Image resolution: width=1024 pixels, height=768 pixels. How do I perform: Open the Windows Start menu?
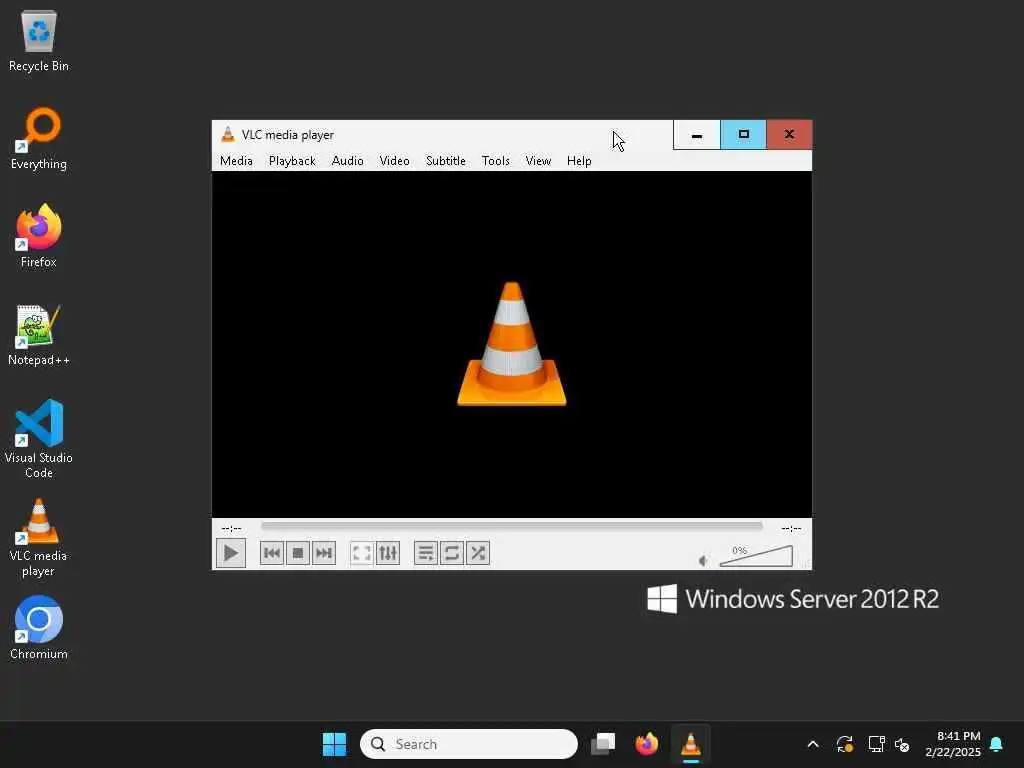click(x=334, y=744)
